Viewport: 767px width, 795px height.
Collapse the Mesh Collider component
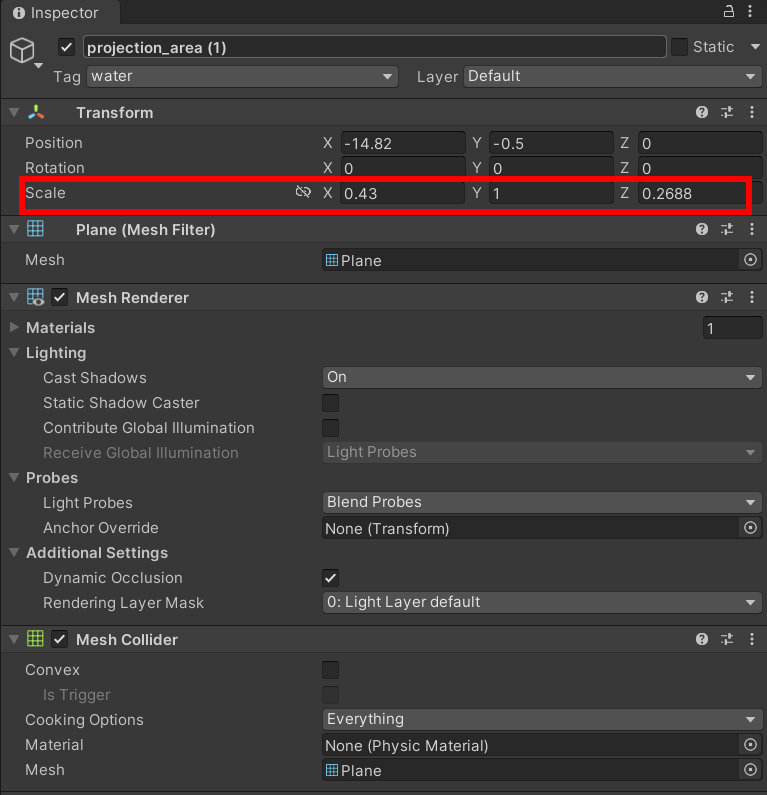[14, 639]
